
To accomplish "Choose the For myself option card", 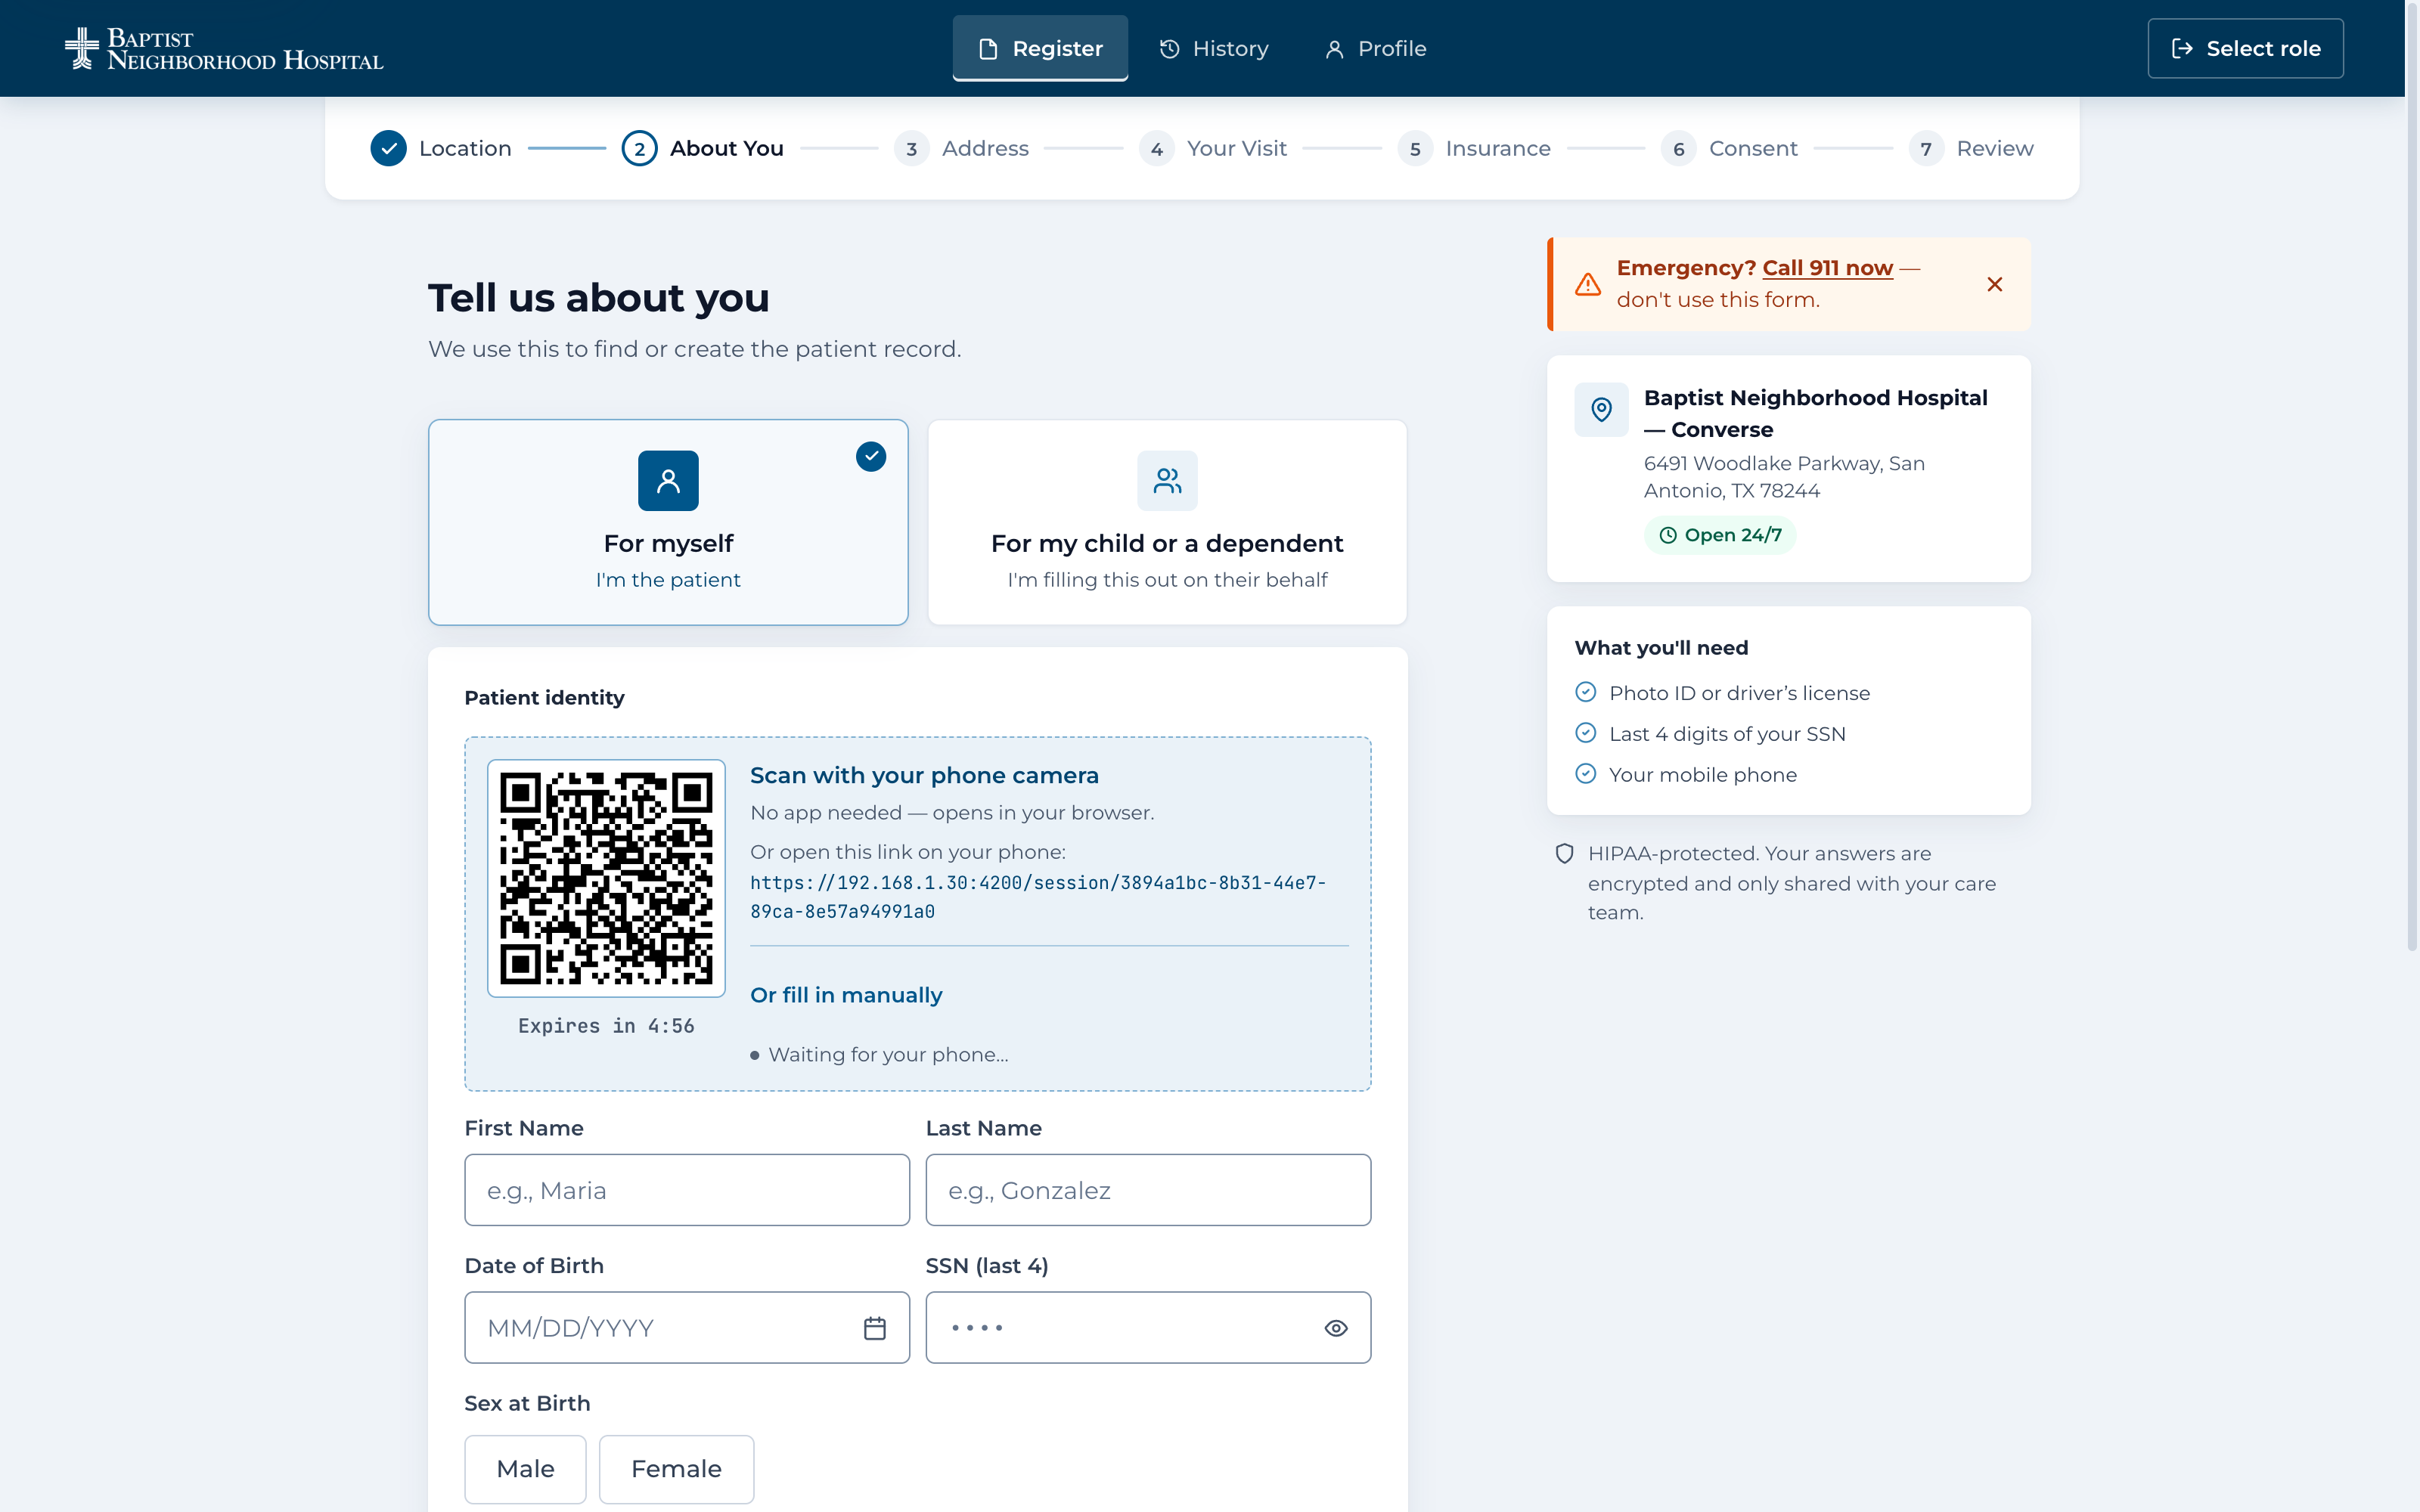I will point(668,522).
